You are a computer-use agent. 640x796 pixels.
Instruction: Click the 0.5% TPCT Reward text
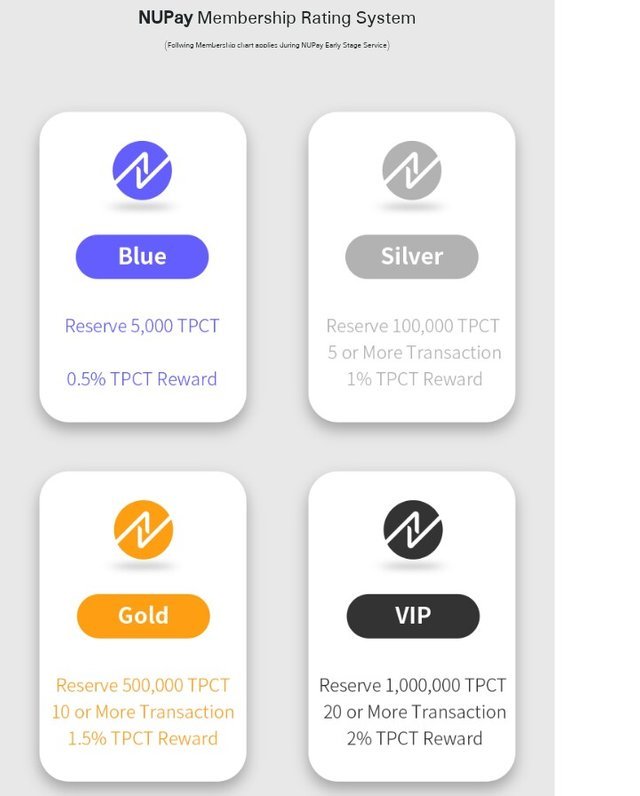142,379
